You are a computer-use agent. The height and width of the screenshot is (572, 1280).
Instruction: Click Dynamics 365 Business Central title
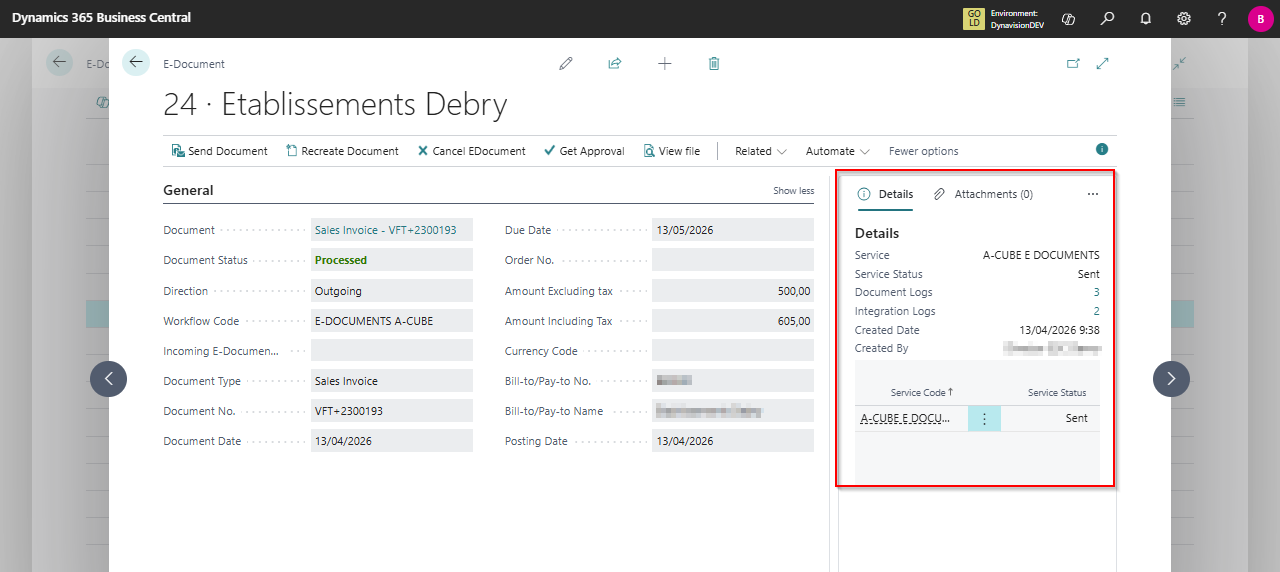[101, 18]
